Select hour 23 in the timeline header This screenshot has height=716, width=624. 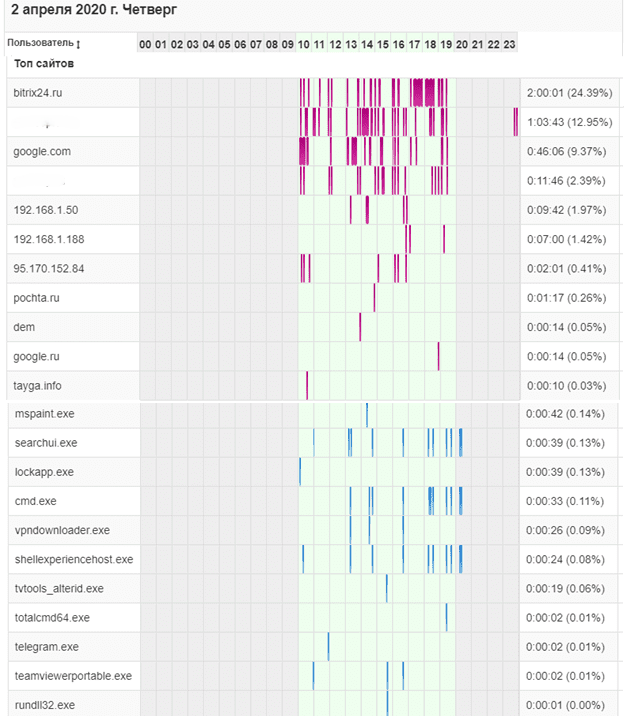[509, 44]
